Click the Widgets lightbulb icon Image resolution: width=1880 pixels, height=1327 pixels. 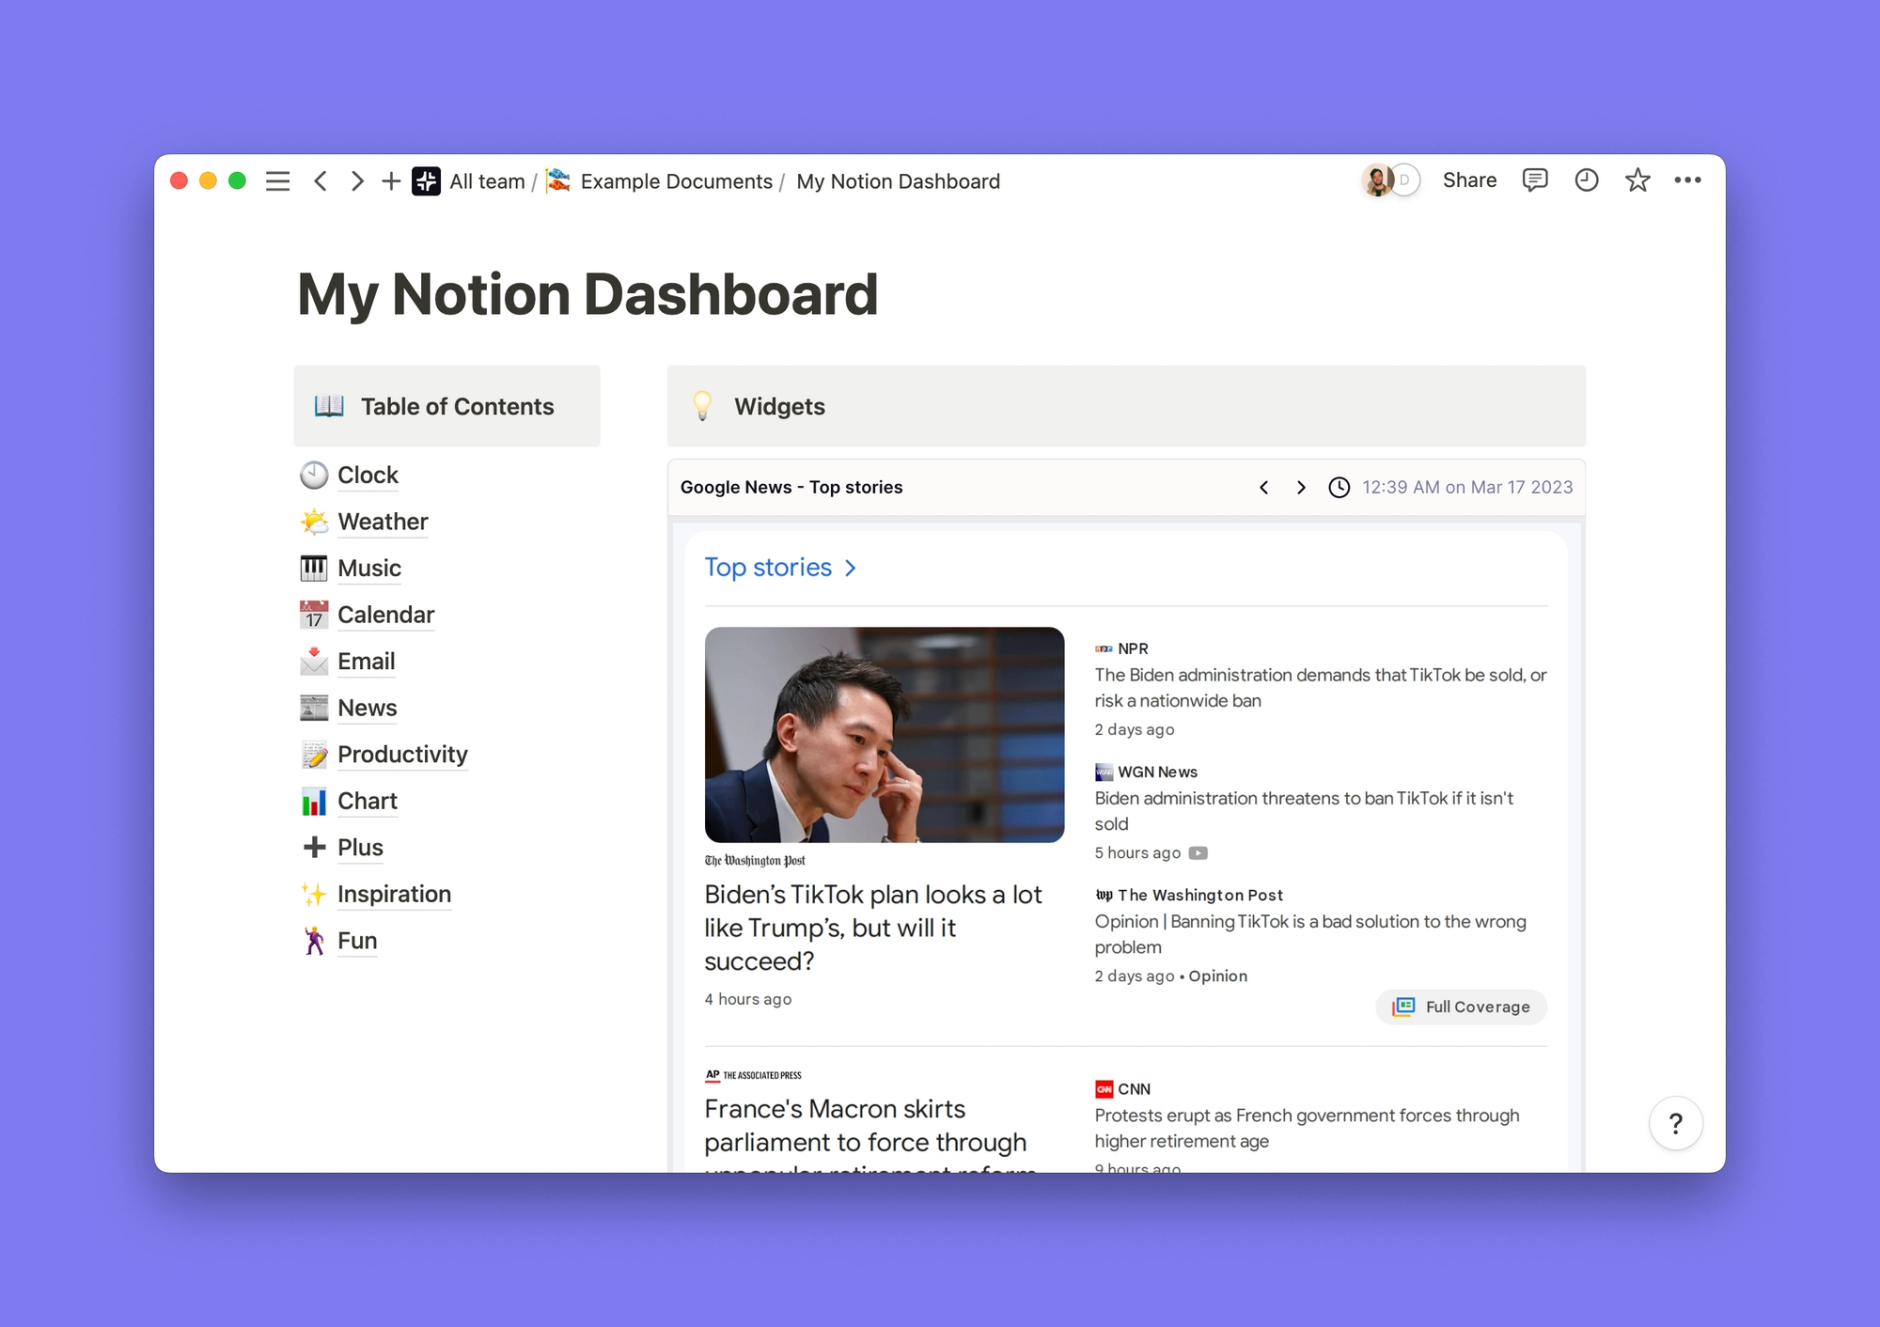(x=702, y=405)
